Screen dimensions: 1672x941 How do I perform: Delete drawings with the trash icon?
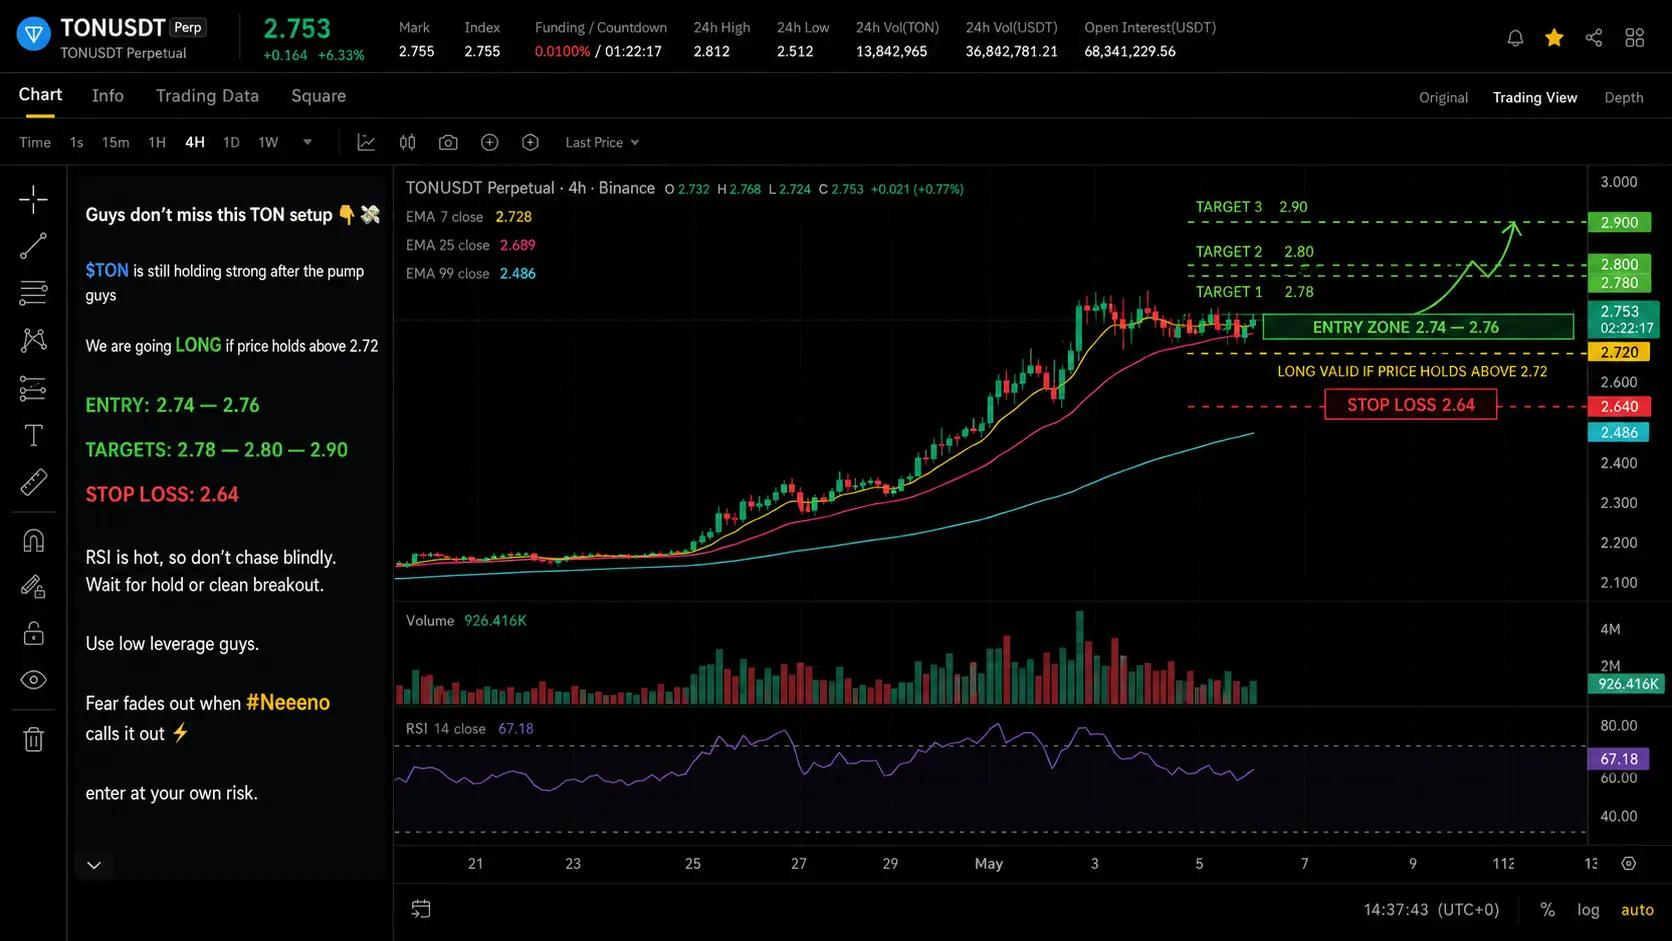(33, 739)
